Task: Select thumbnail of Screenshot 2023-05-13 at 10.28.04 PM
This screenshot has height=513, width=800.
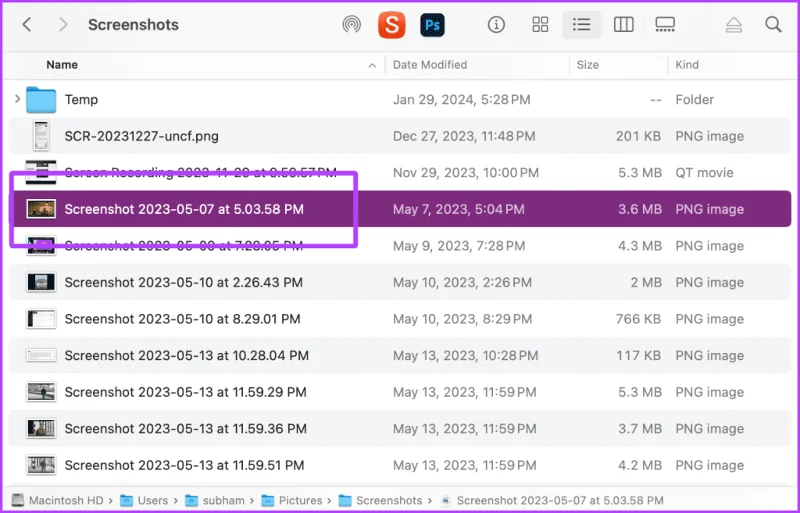Action: pyautogui.click(x=41, y=355)
